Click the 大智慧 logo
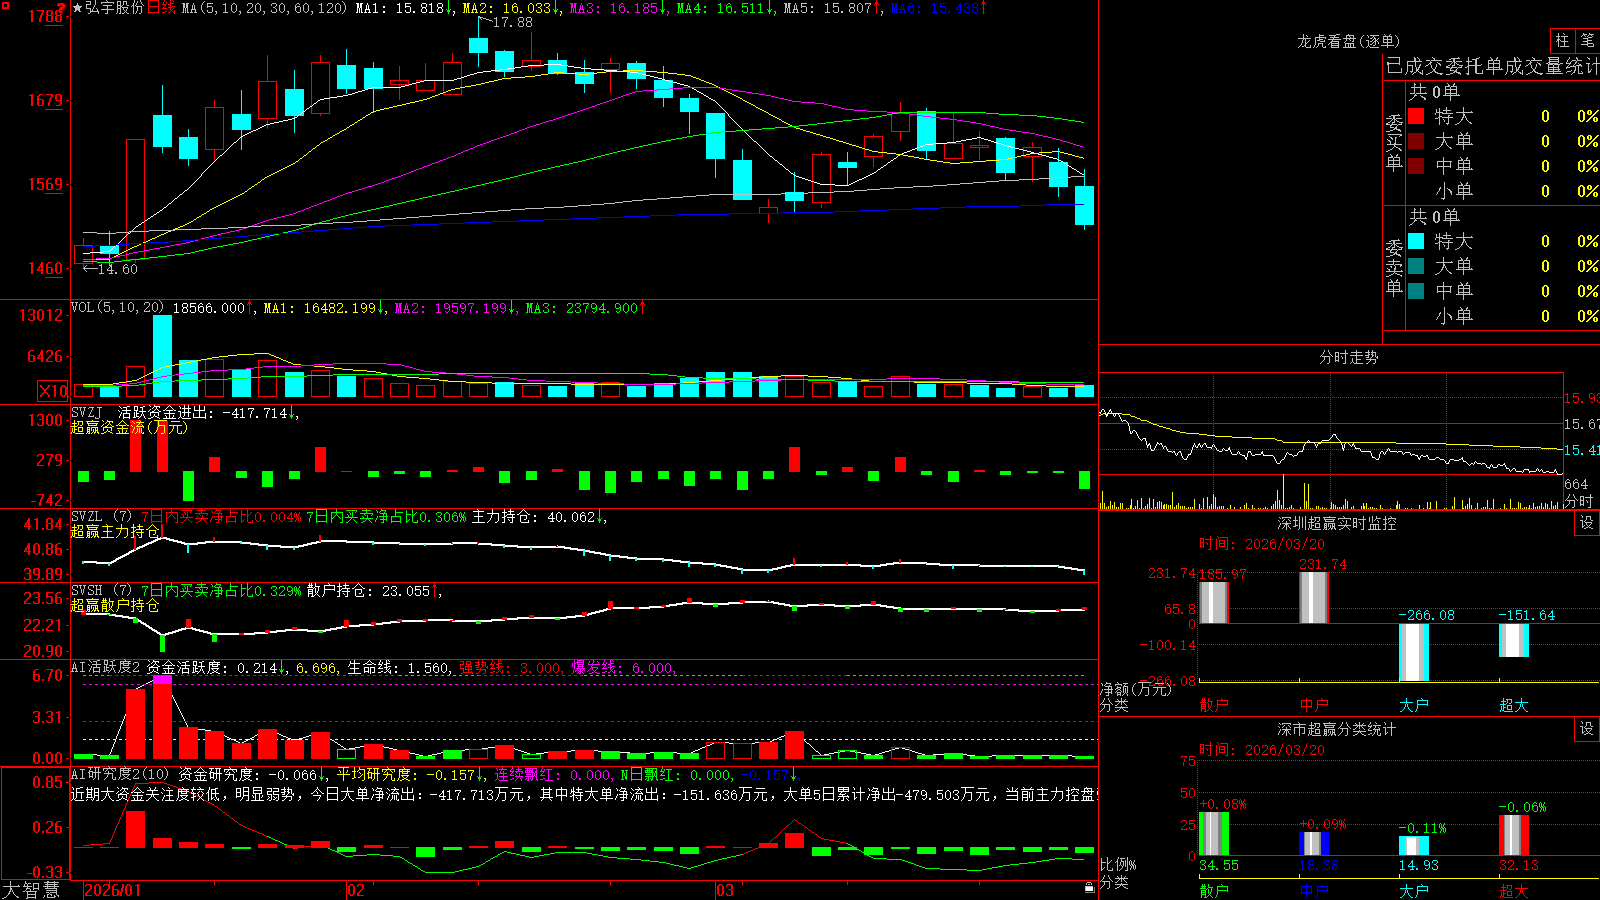This screenshot has width=1600, height=900. tap(31, 890)
